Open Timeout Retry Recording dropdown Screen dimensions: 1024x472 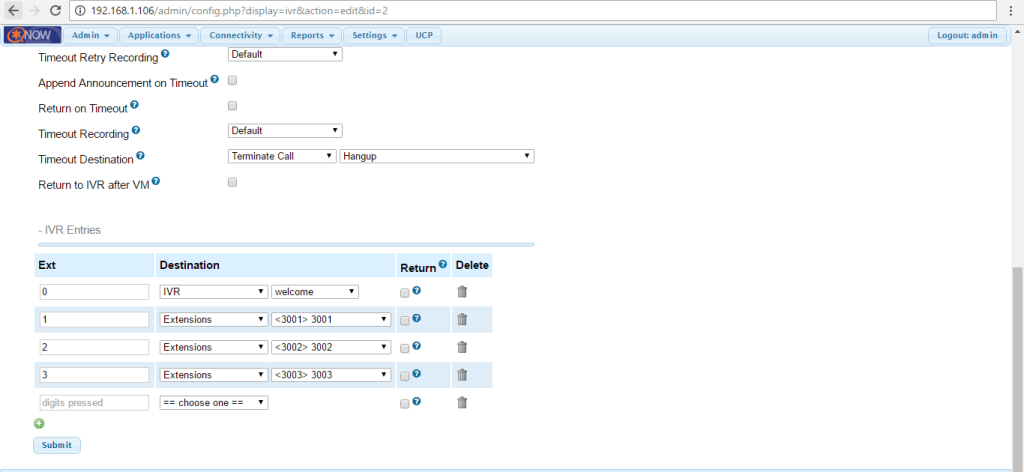point(285,55)
